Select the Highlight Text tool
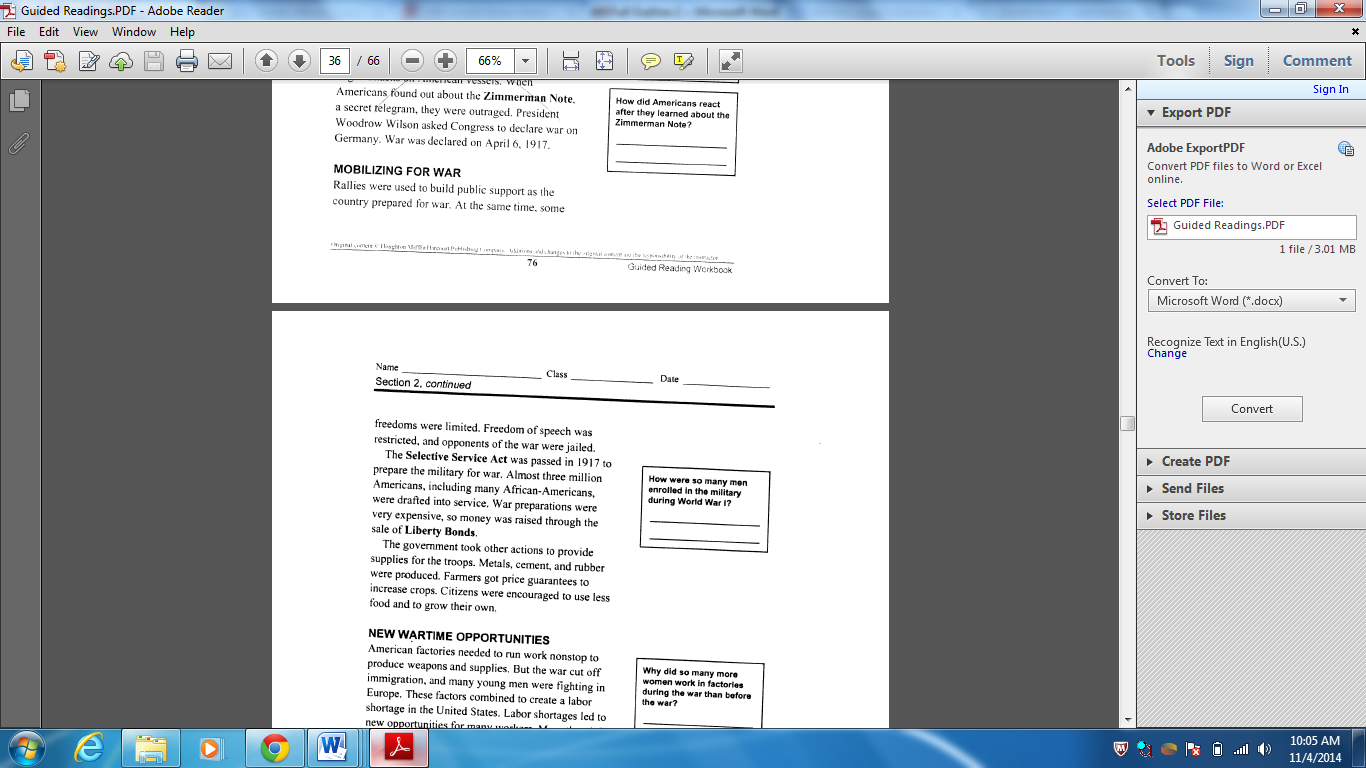1366x768 pixels. tap(684, 61)
